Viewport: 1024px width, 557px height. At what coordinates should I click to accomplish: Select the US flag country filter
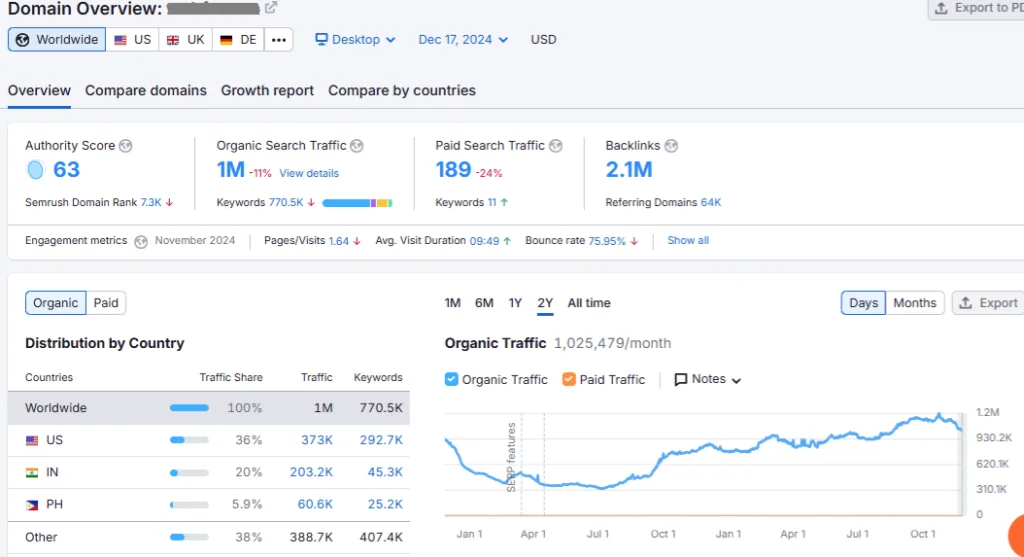pos(132,40)
